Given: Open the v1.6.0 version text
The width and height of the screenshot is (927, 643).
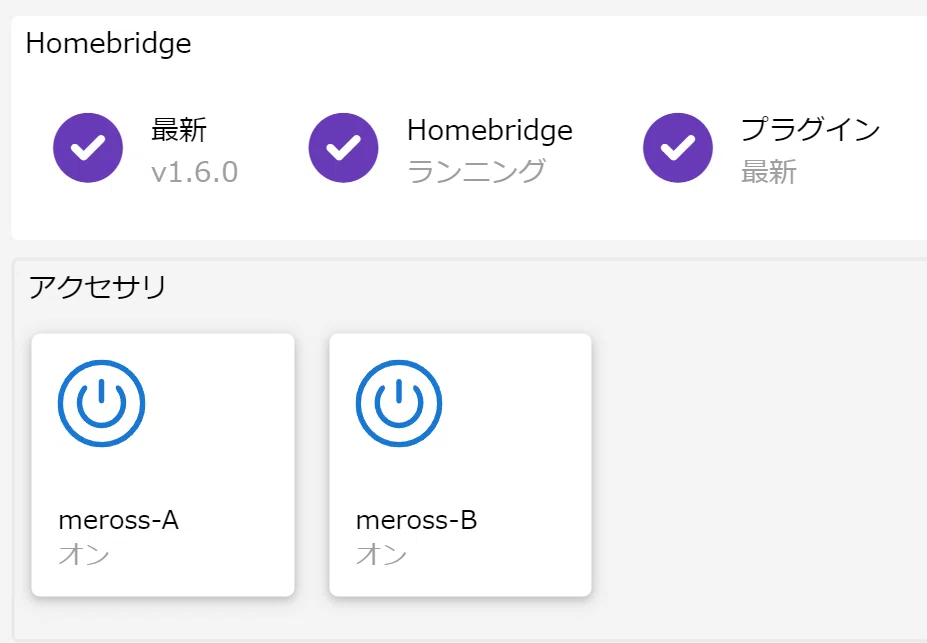Looking at the screenshot, I should [195, 173].
